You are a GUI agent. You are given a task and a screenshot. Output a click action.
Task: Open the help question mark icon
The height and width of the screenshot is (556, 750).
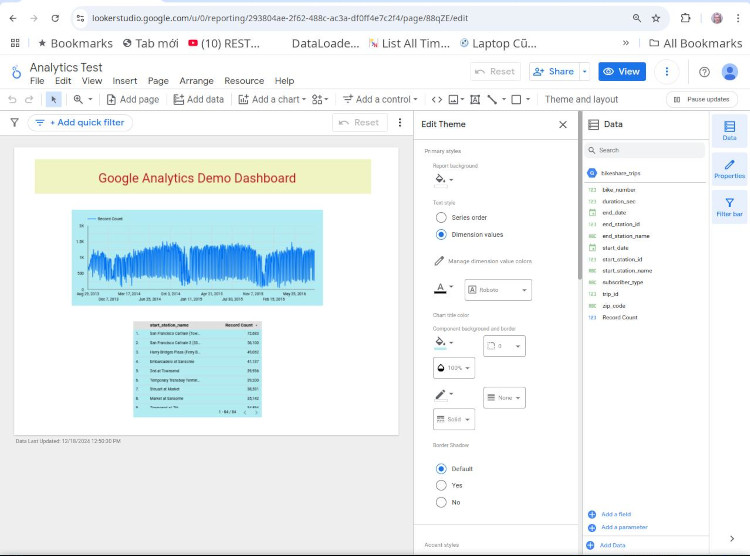pyautogui.click(x=704, y=72)
